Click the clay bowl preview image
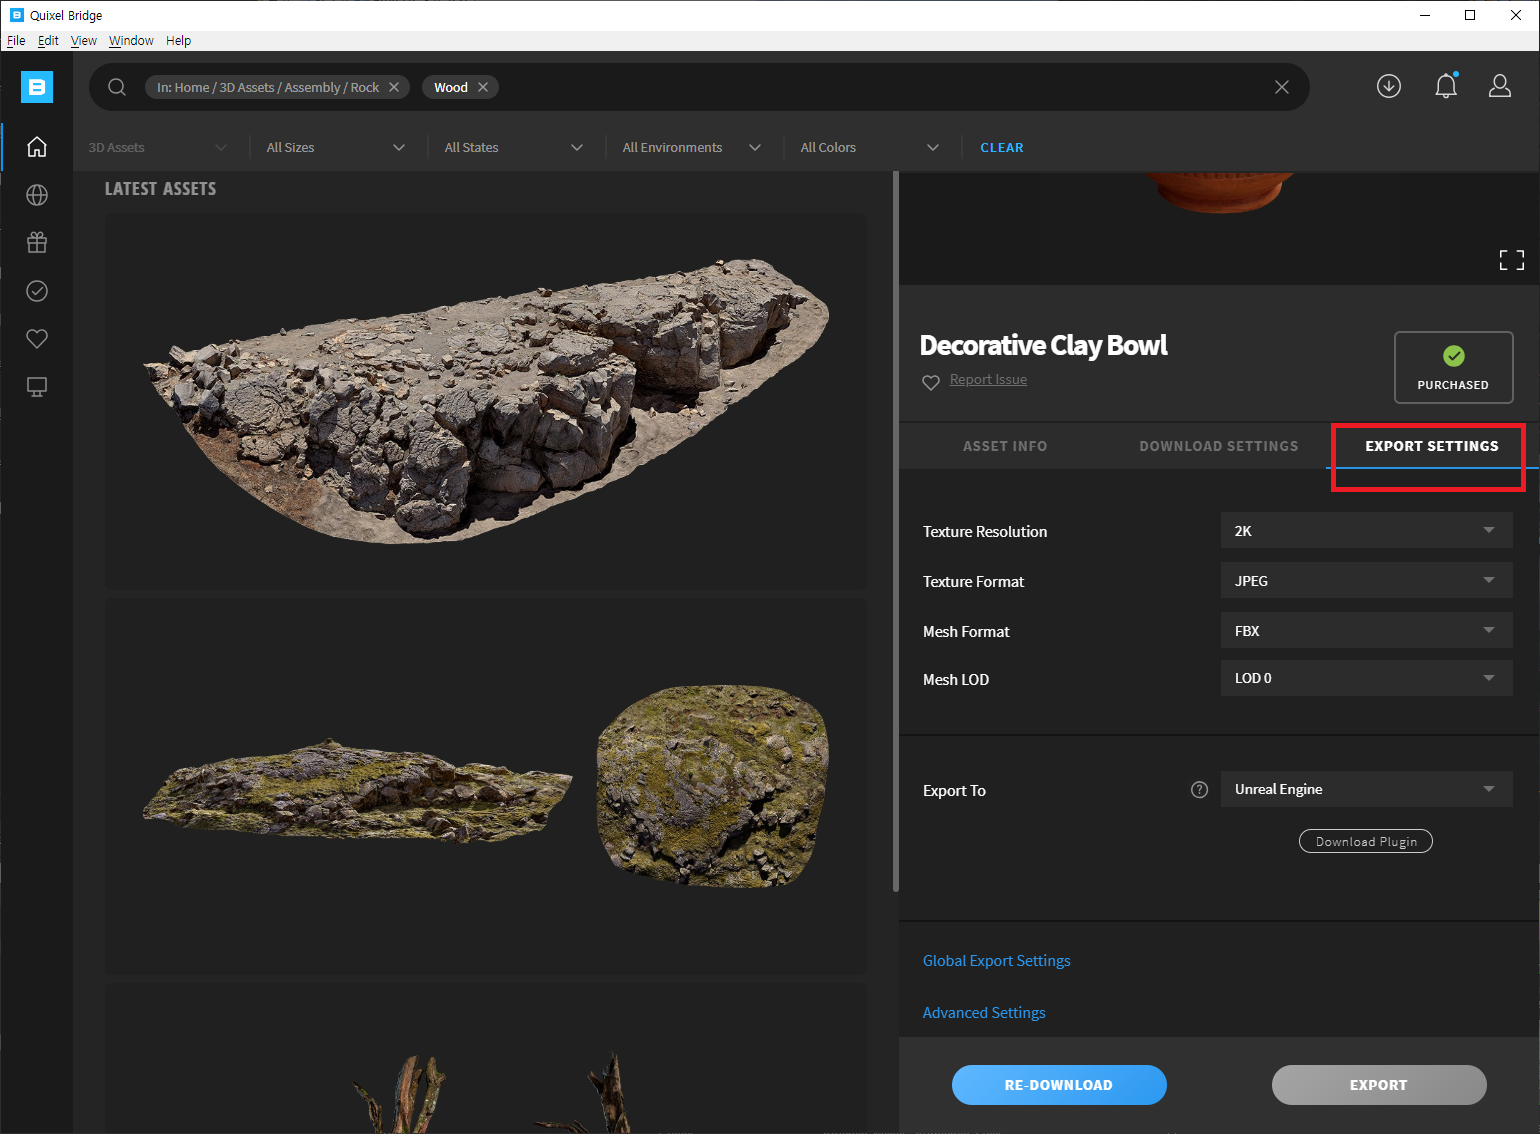This screenshot has height=1138, width=1540. click(x=1218, y=191)
